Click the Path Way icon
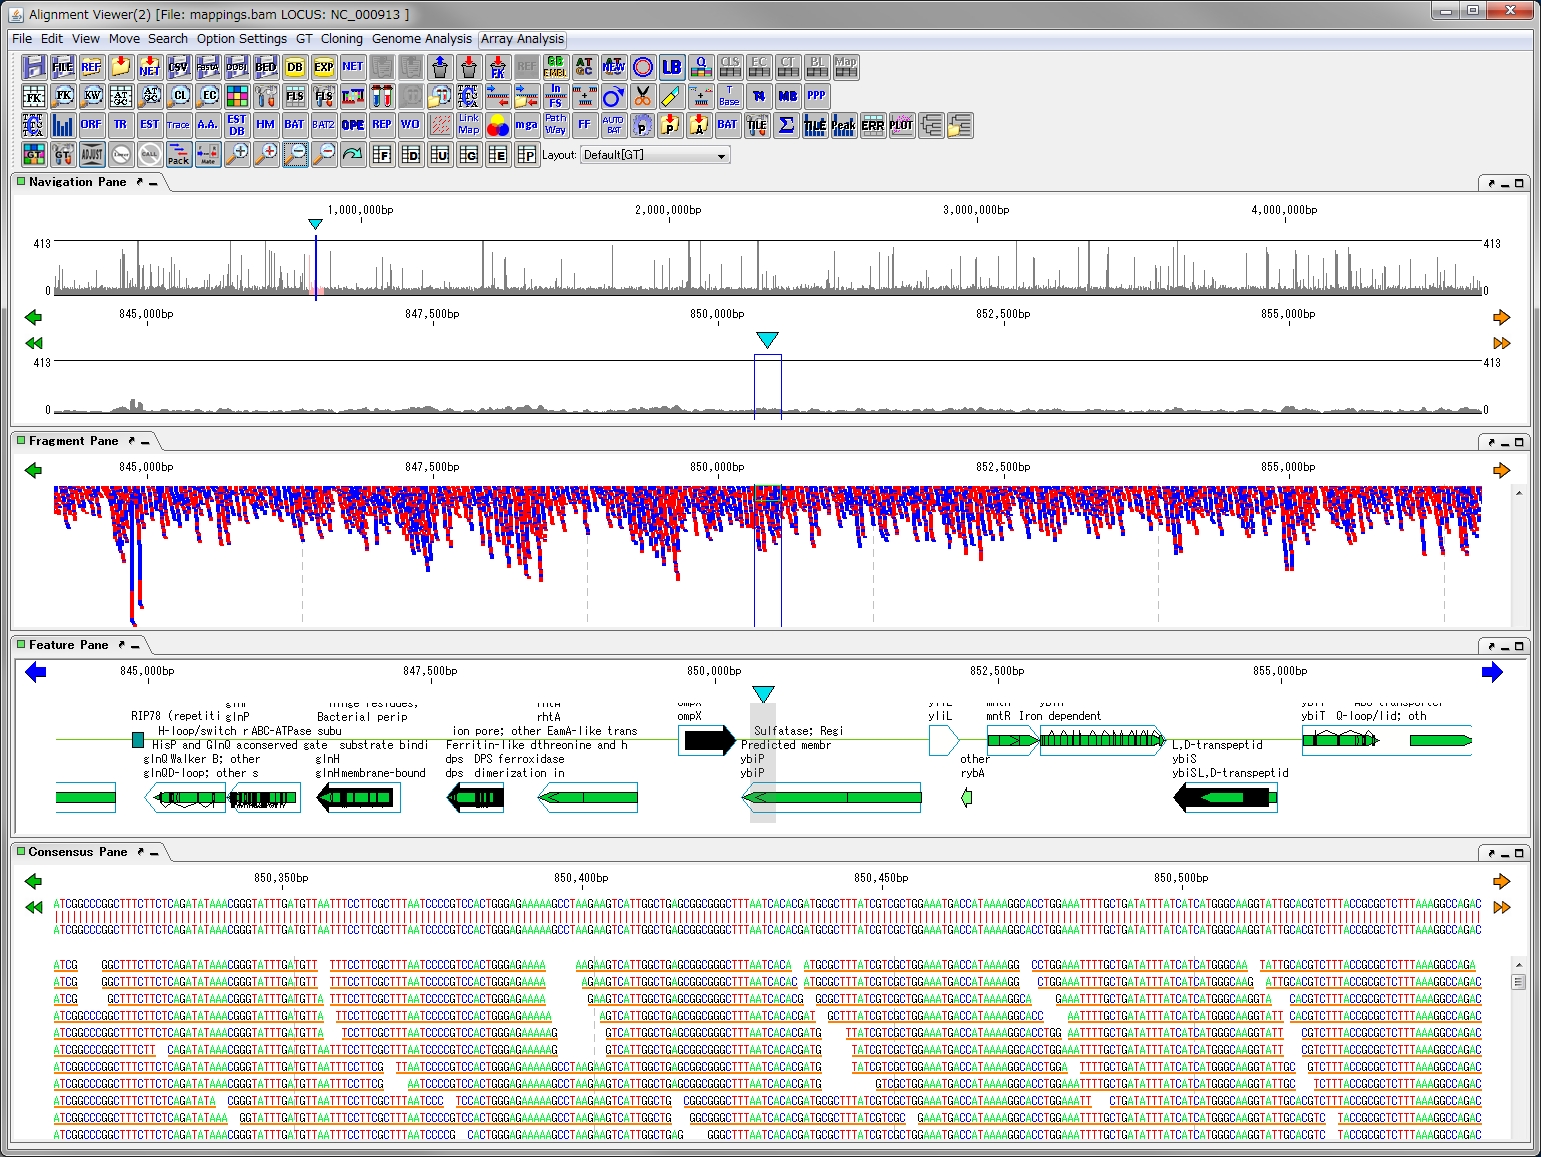This screenshot has height=1157, width=1541. (x=556, y=125)
